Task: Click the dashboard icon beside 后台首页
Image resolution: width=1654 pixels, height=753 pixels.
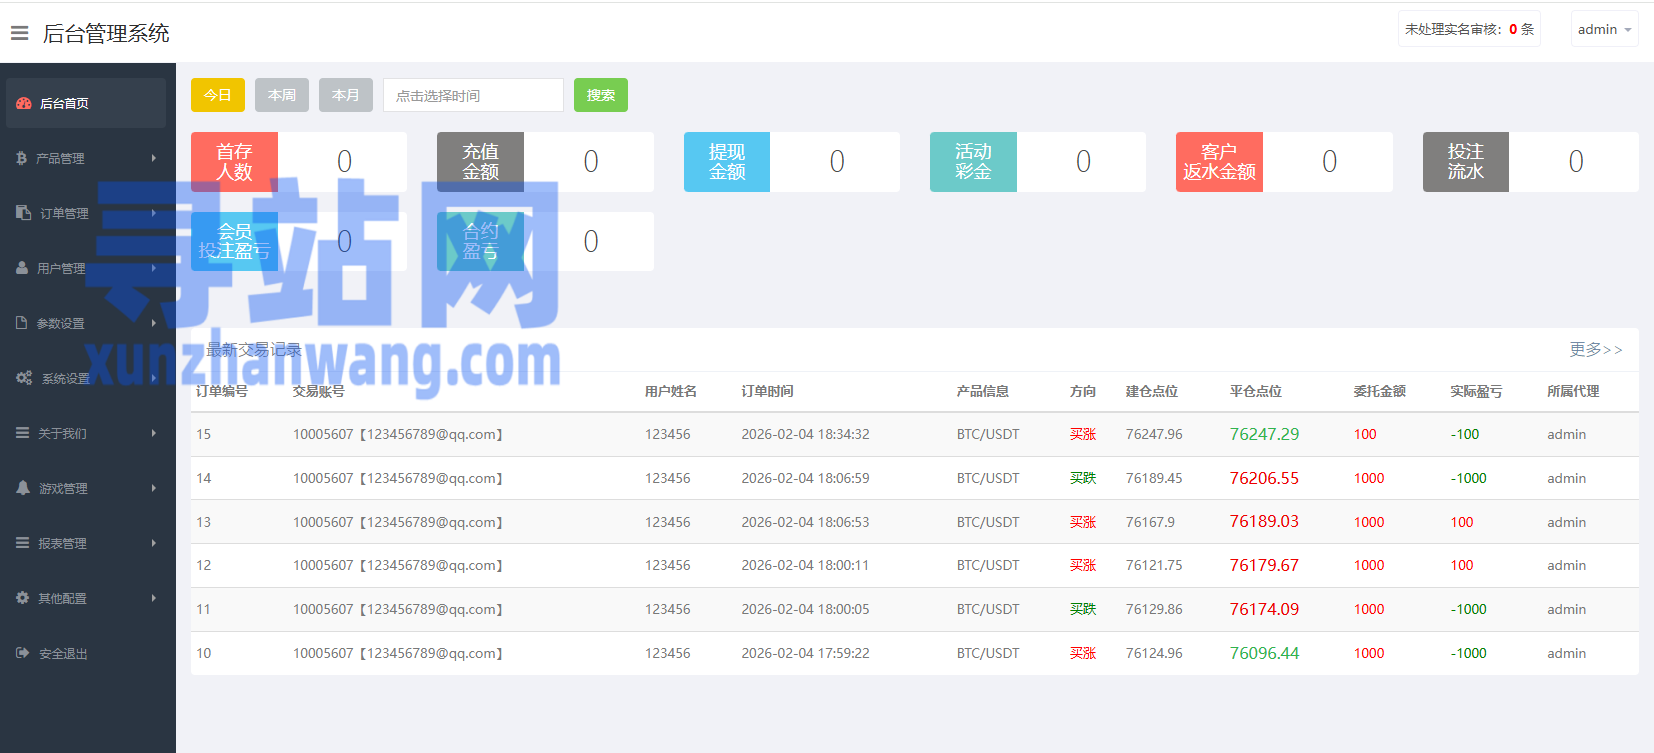Action: (x=24, y=103)
